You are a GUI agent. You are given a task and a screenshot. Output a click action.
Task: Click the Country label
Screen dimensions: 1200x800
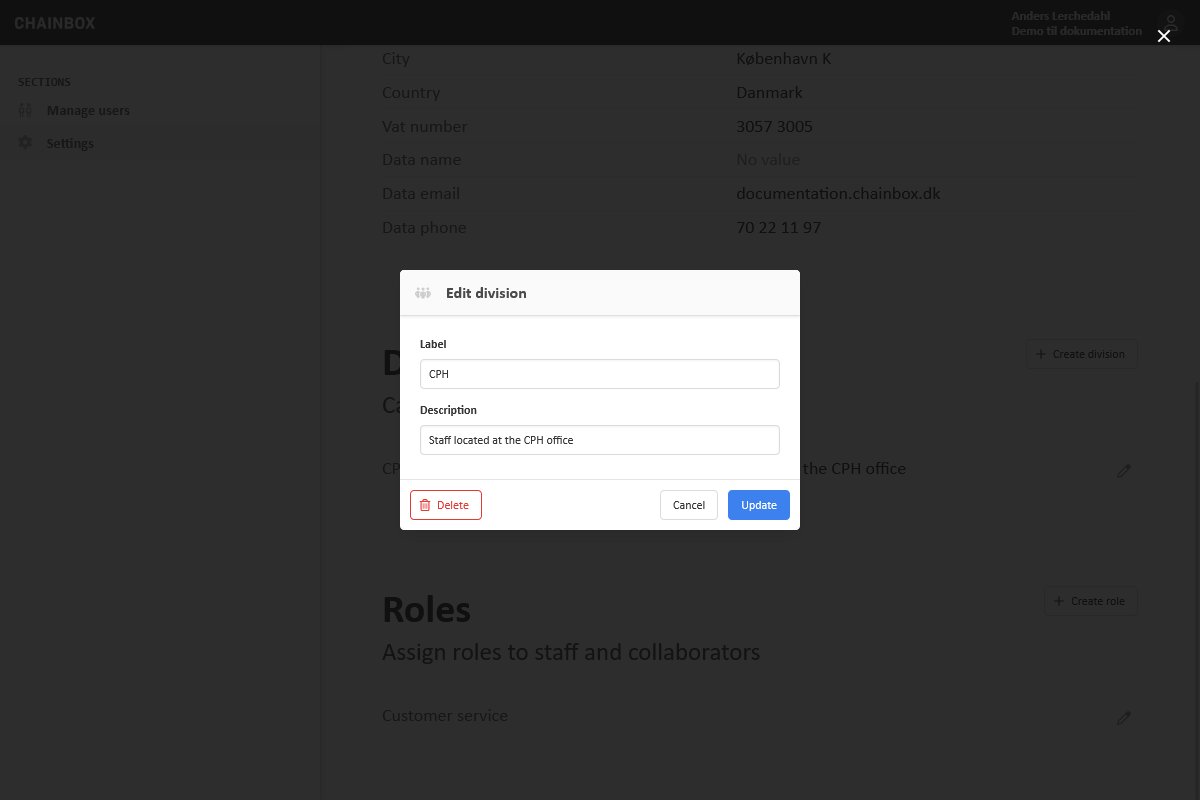click(x=411, y=93)
